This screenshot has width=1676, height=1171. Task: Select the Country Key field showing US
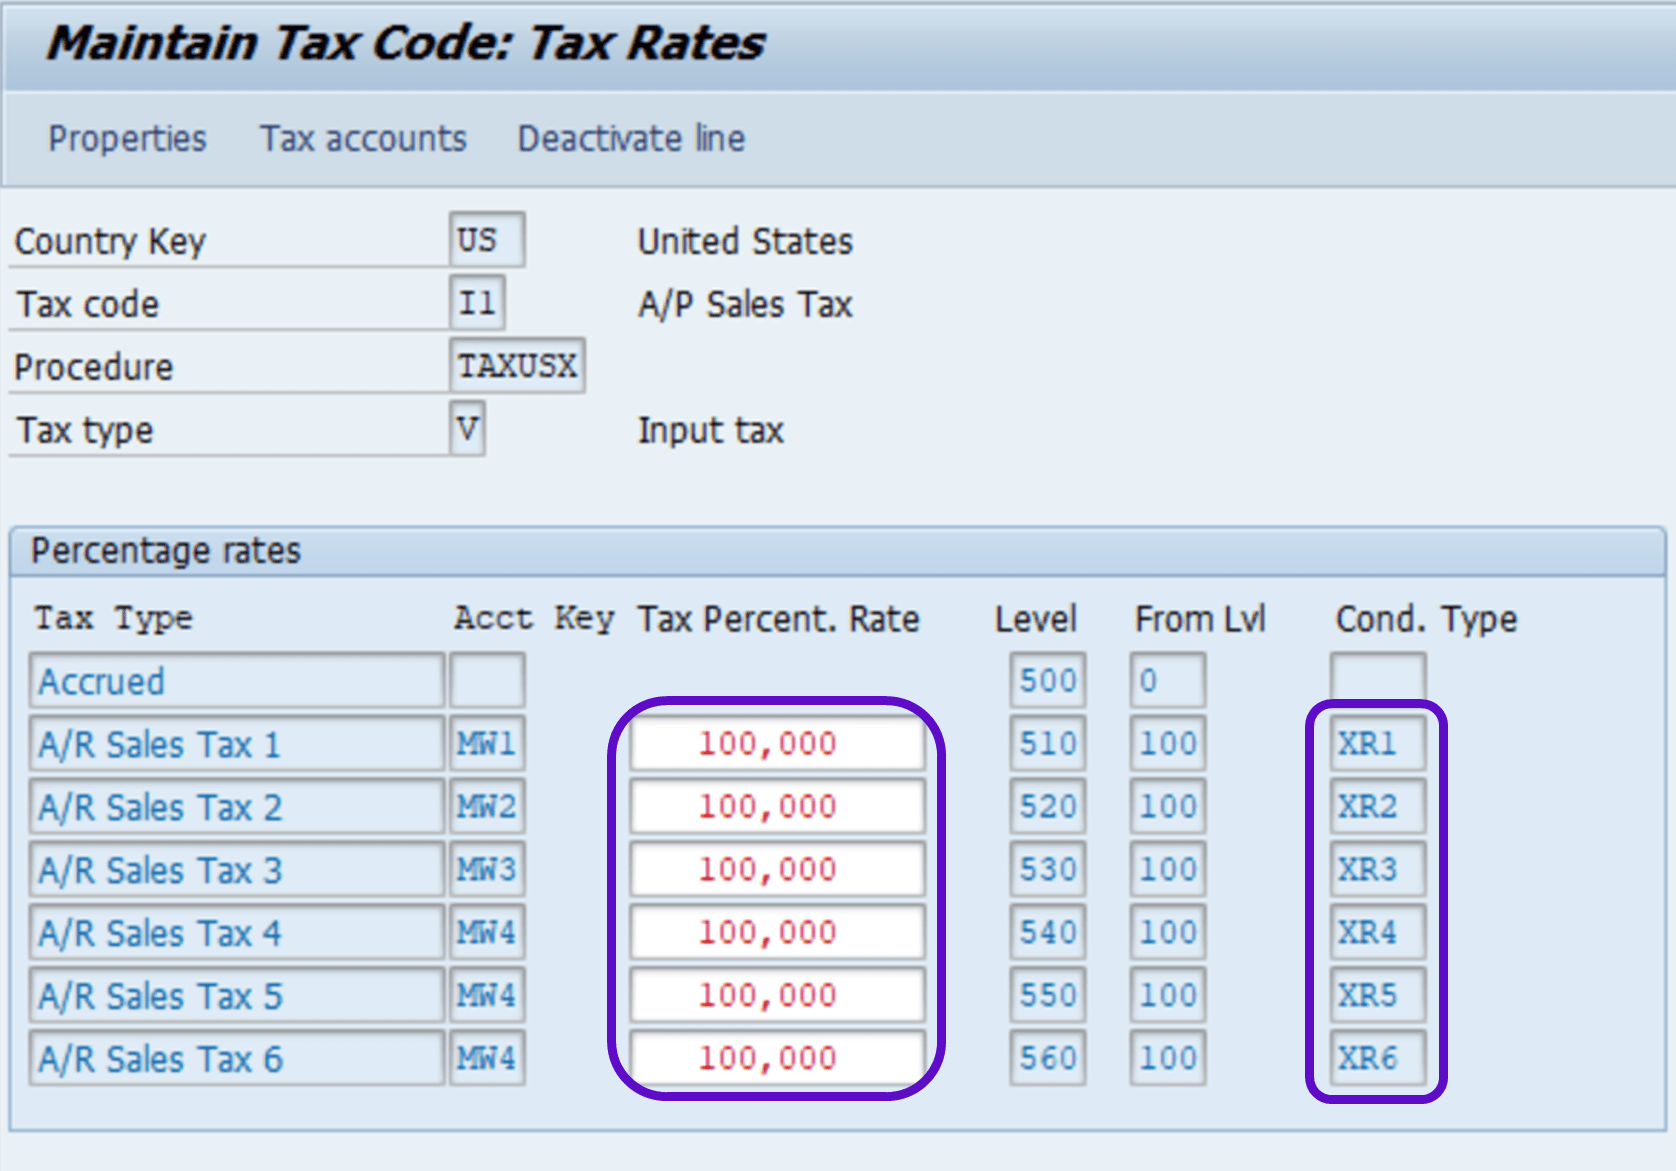click(487, 239)
